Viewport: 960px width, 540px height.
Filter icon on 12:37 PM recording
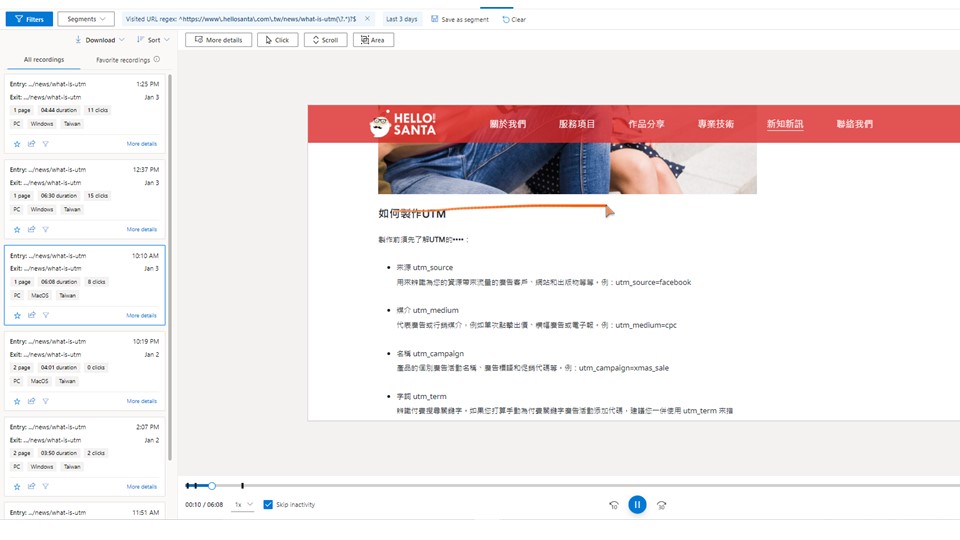45,230
